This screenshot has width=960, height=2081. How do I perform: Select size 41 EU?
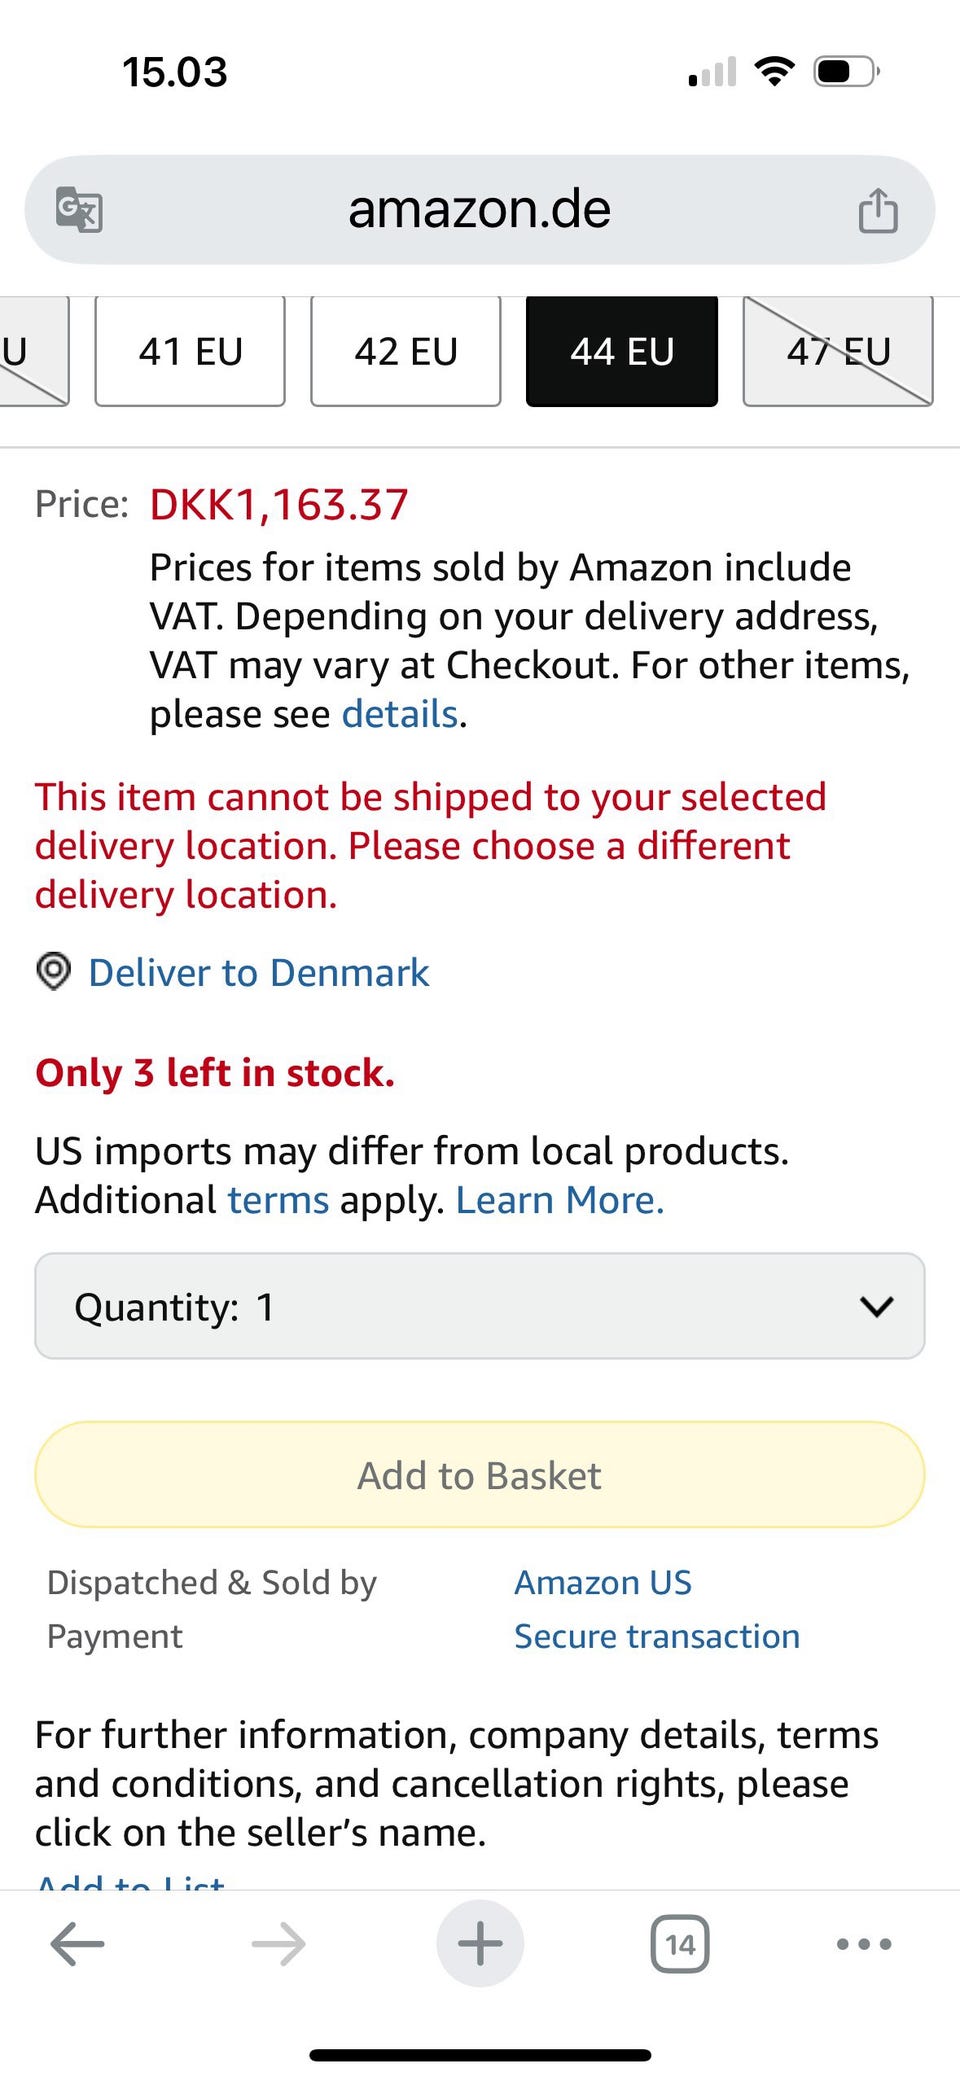click(190, 351)
